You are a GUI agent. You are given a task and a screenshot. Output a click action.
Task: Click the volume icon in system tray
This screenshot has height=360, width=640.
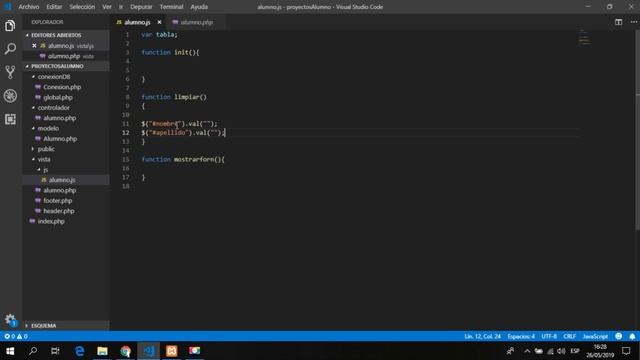click(561, 351)
